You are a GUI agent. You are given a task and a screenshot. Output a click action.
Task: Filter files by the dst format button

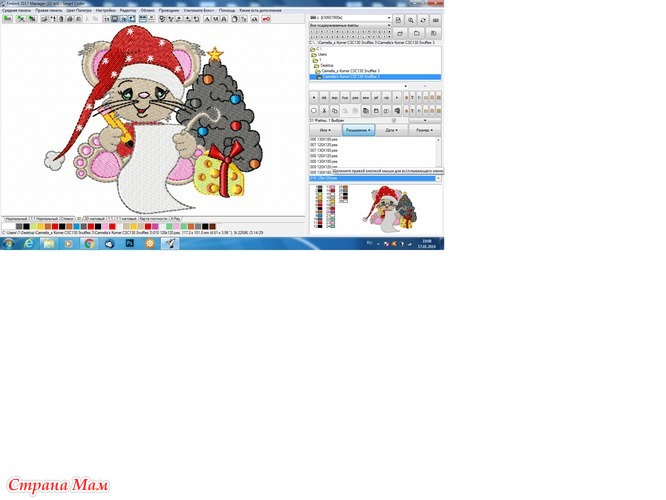(324, 97)
